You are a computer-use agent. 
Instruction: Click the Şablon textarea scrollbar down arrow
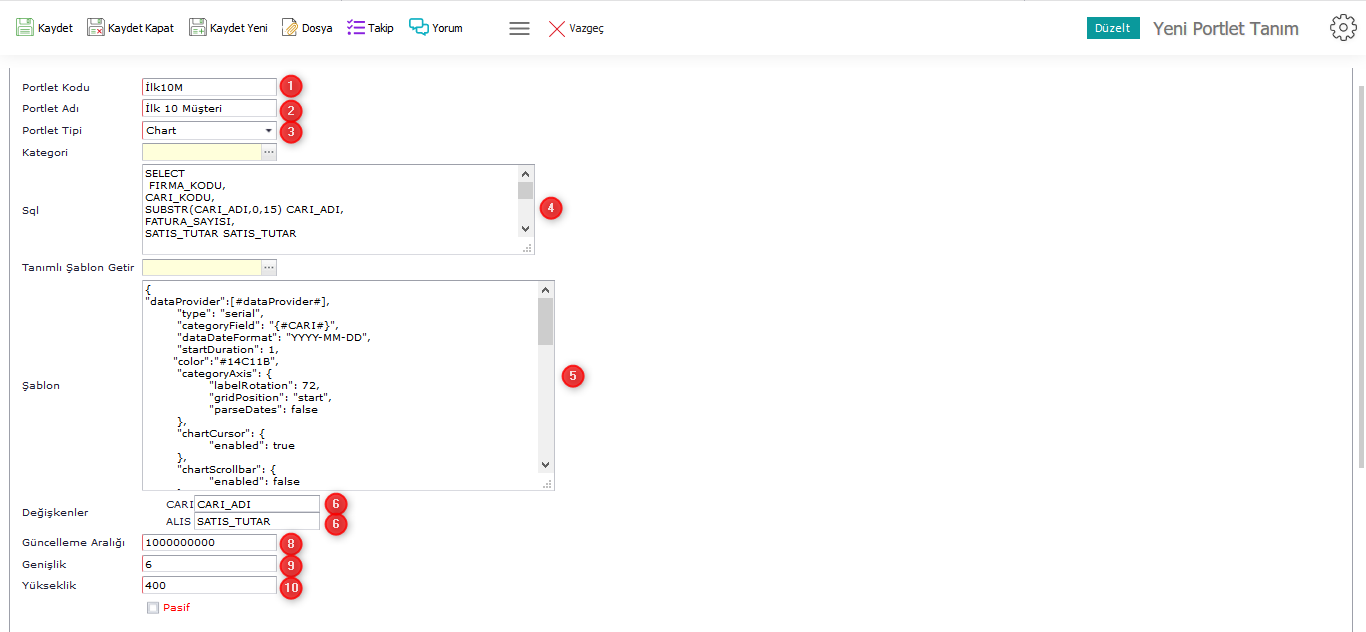(x=545, y=464)
